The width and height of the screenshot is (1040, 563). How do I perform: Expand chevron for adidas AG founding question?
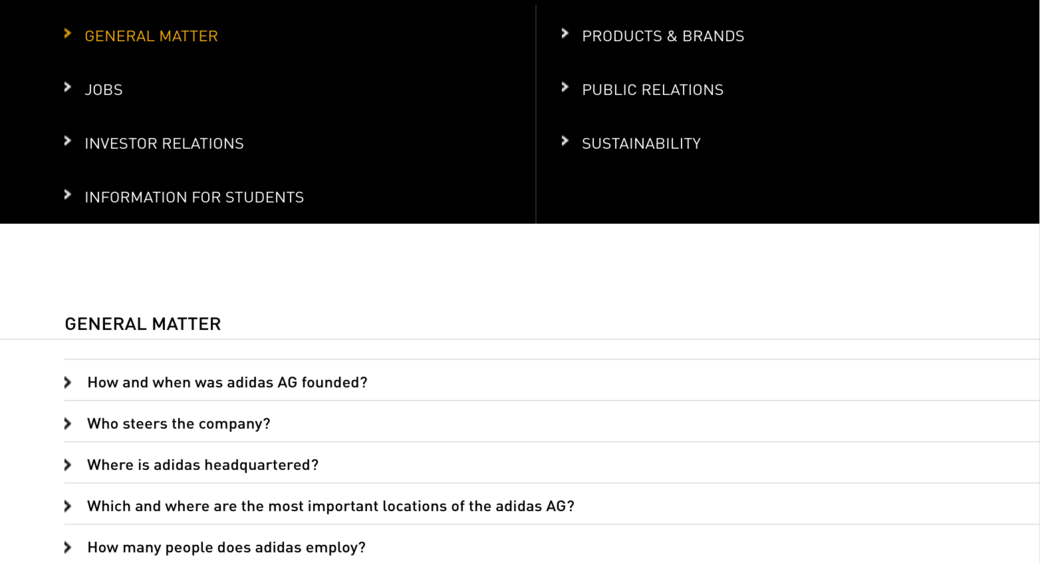tap(68, 383)
